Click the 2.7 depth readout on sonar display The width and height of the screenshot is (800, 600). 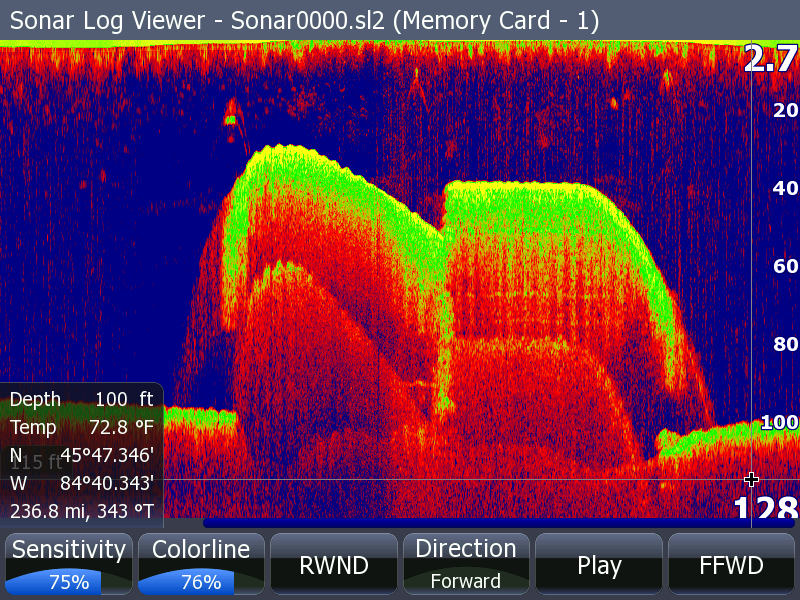768,59
